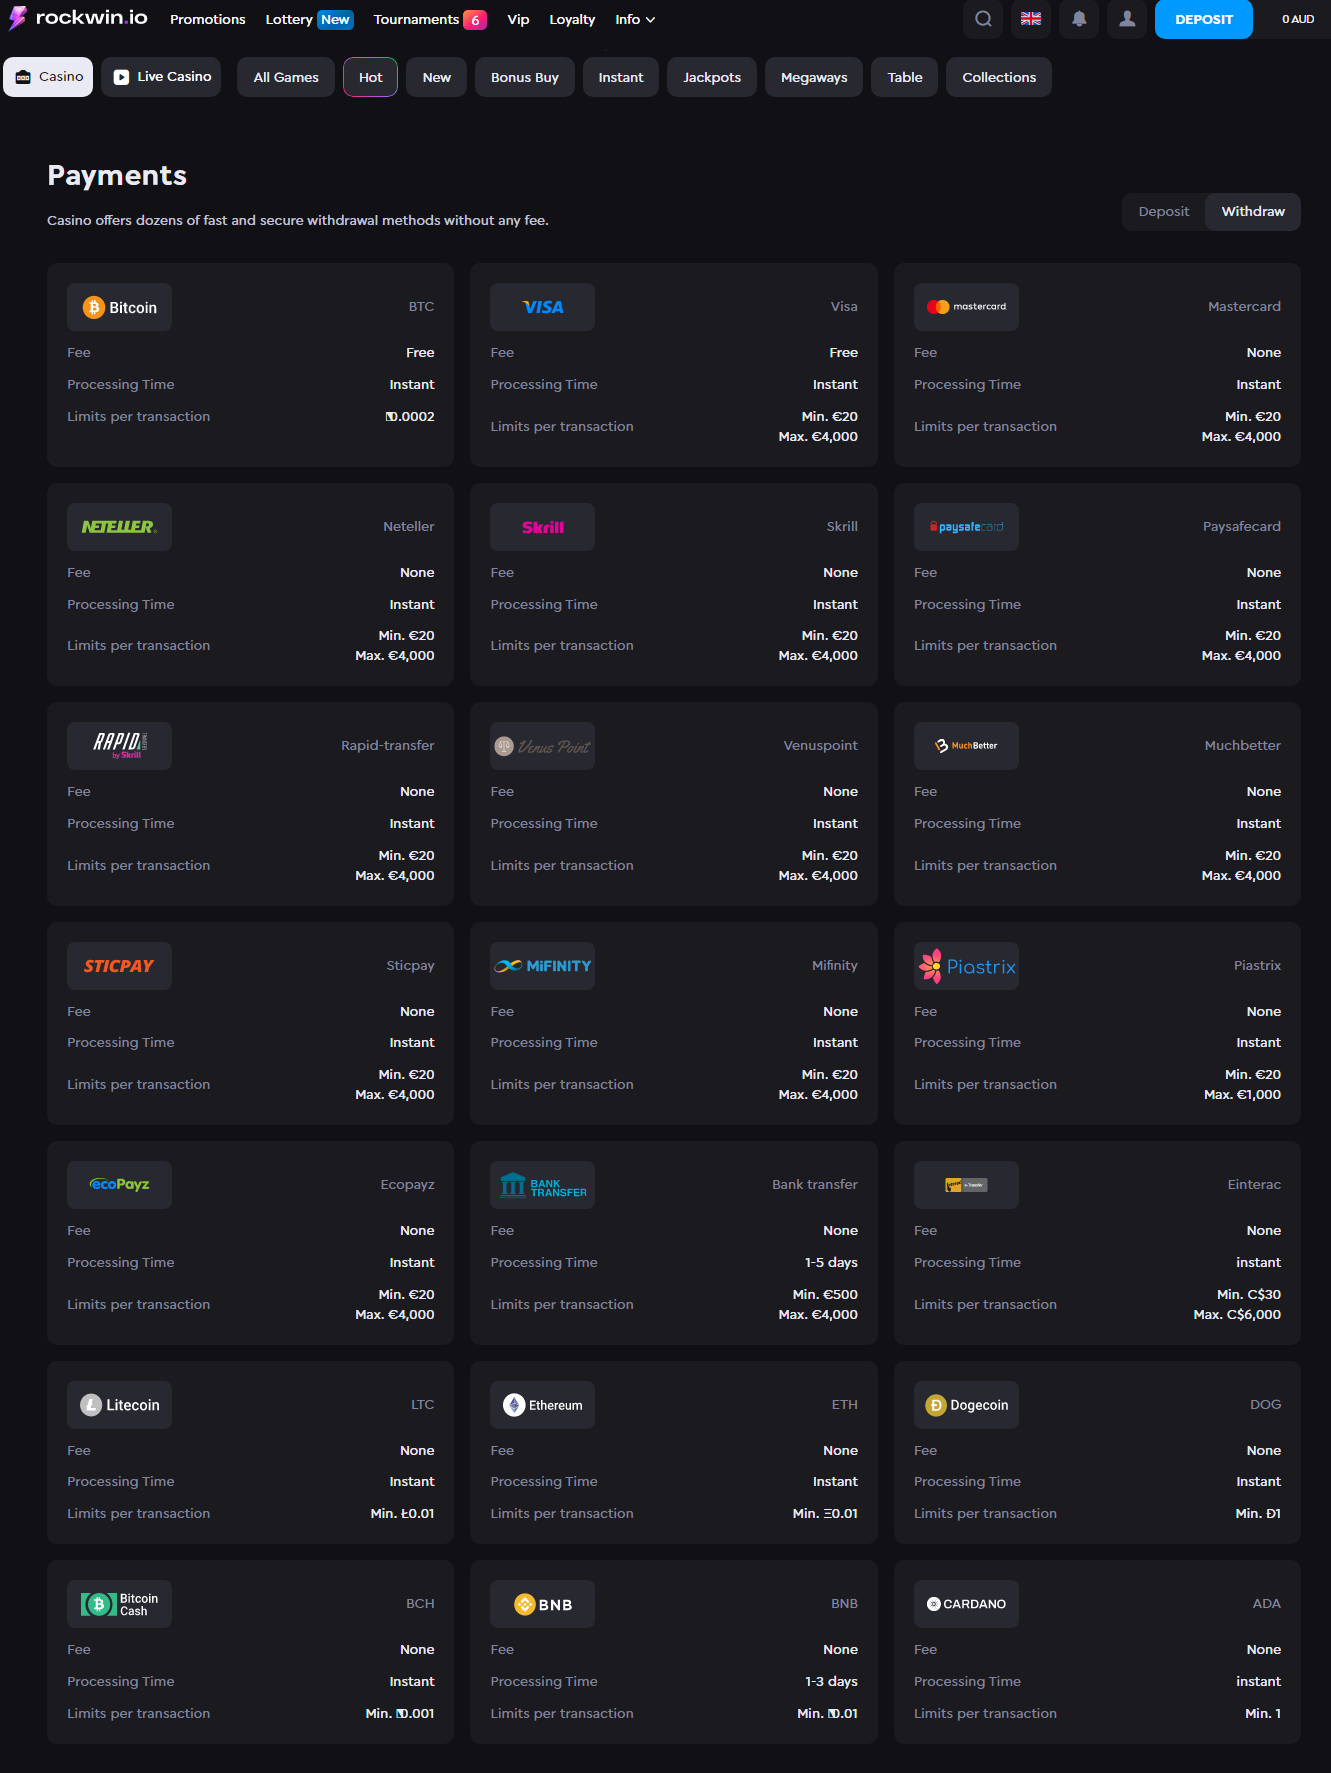Open the user profile icon
This screenshot has width=1331, height=1773.
tap(1127, 19)
